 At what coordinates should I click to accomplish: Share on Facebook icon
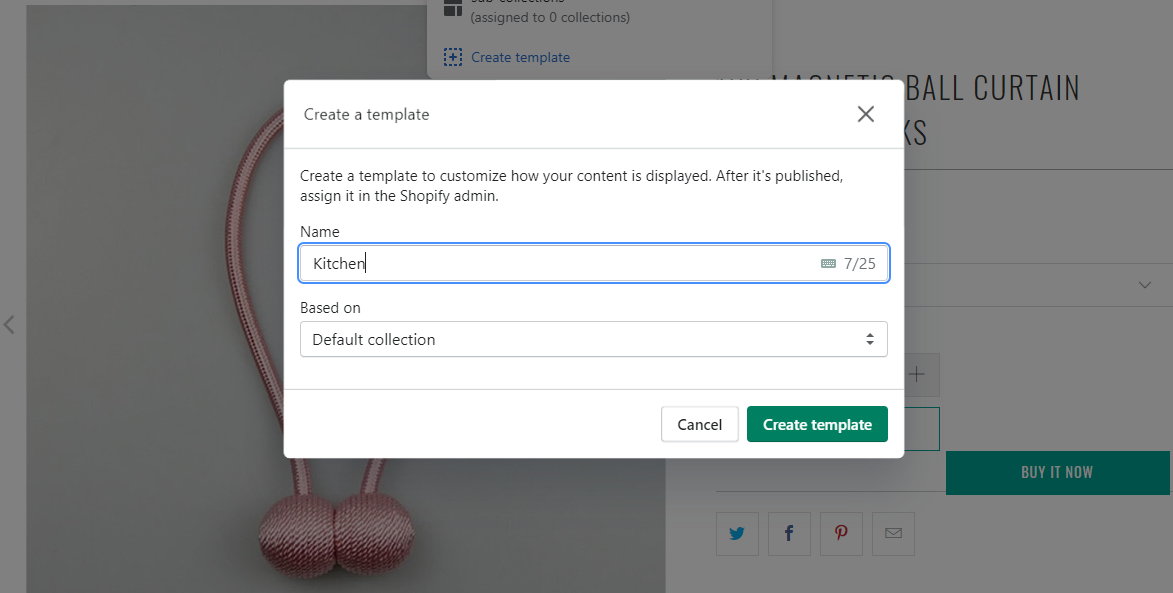(x=789, y=534)
